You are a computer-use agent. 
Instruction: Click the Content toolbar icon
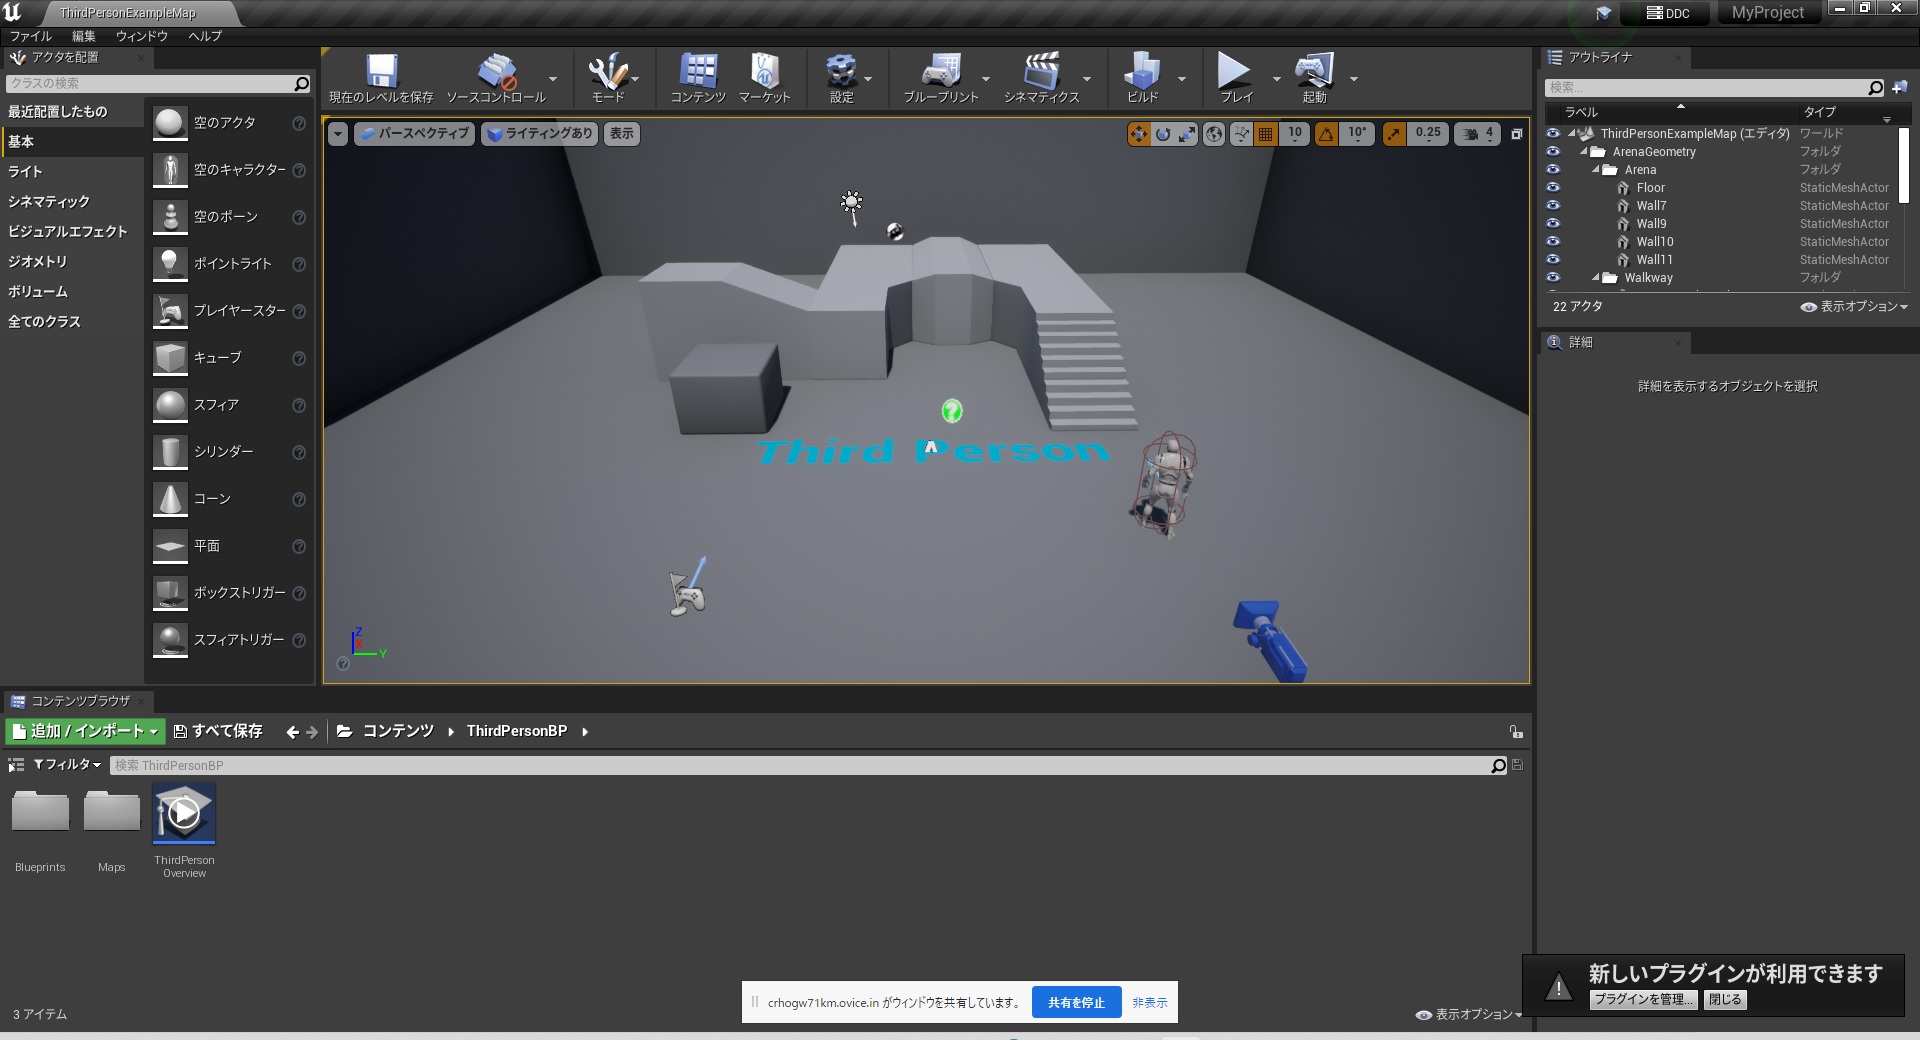click(697, 73)
